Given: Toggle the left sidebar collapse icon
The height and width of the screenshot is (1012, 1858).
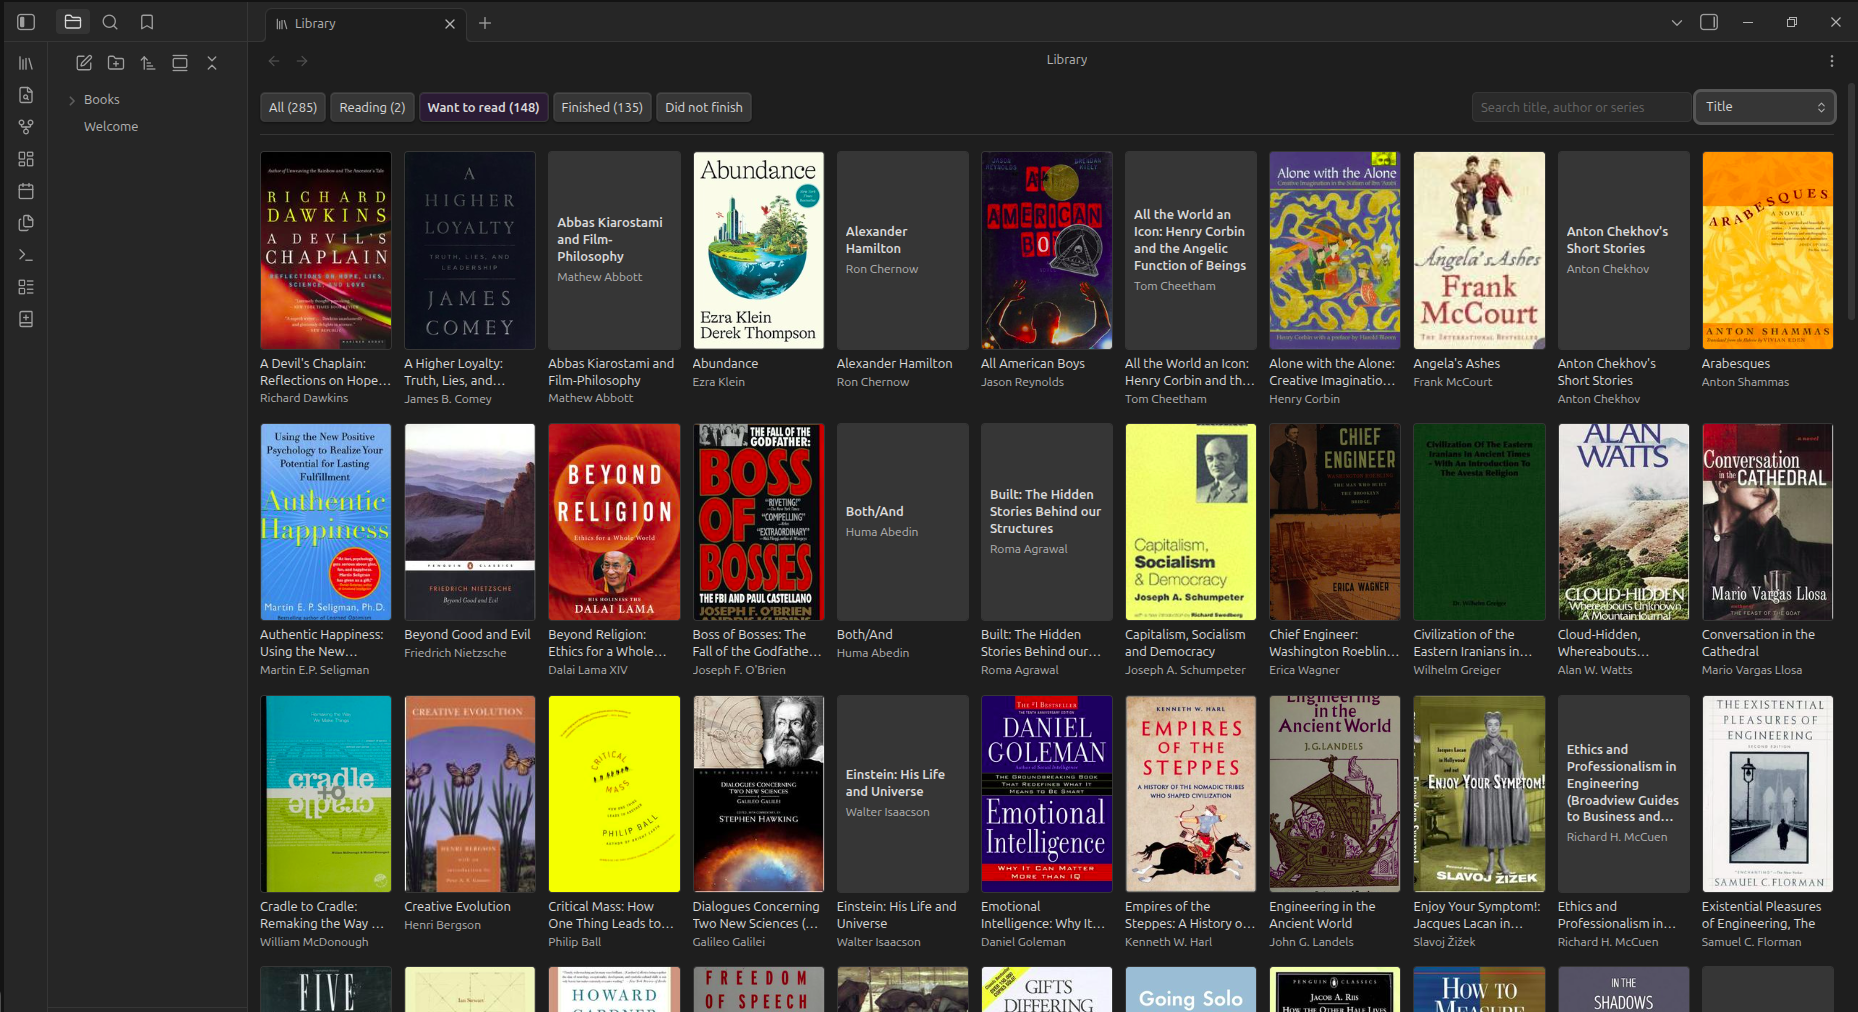Looking at the screenshot, I should (x=27, y=22).
